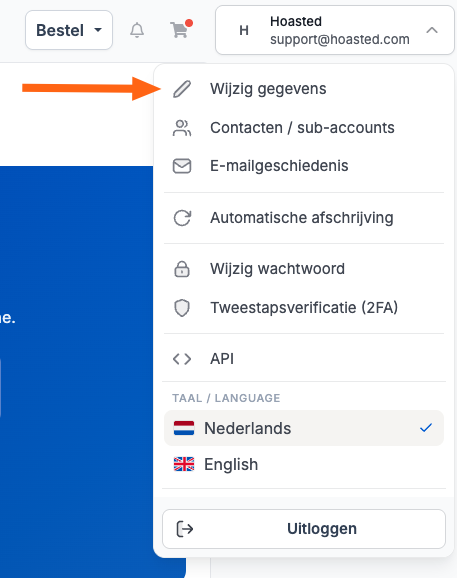The width and height of the screenshot is (457, 578).
Task: Open Tweestapsverificatie (2FA) settings
Action: [304, 308]
